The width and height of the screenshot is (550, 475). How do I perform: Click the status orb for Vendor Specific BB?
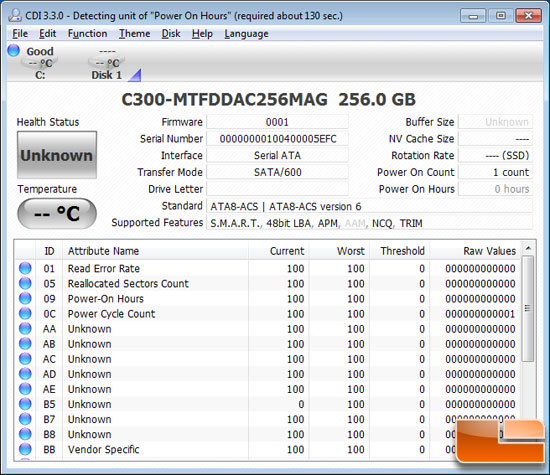pos(25,449)
